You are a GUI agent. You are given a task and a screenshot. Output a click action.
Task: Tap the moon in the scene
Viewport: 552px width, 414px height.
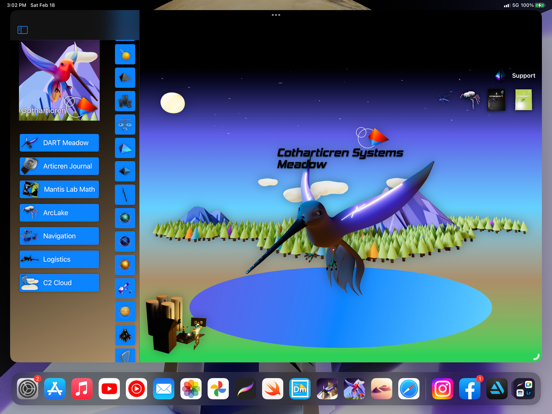[x=172, y=103]
